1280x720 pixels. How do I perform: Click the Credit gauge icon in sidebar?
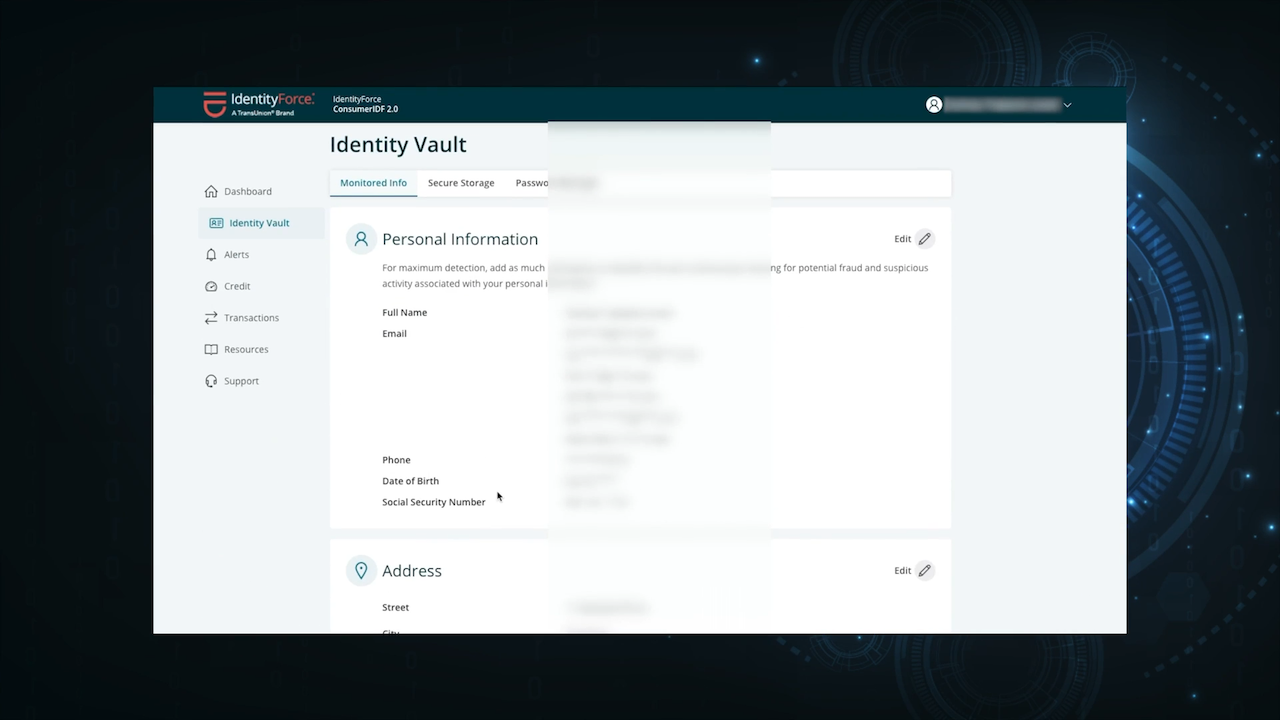(211, 286)
